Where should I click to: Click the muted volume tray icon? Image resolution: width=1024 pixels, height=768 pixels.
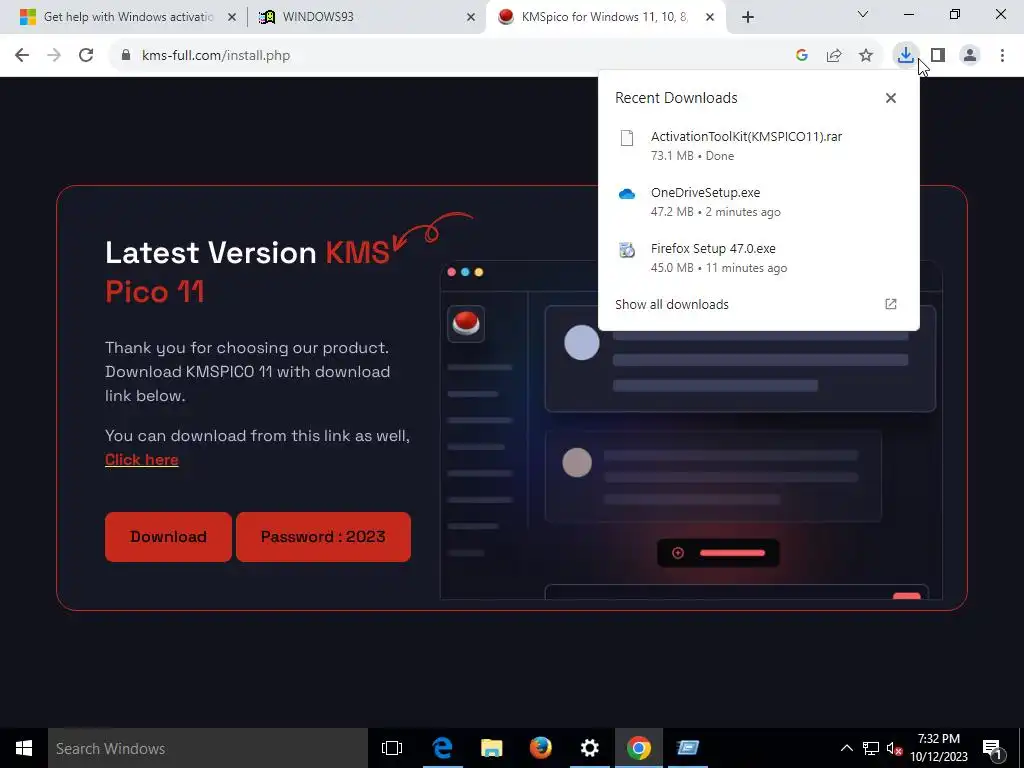click(894, 748)
